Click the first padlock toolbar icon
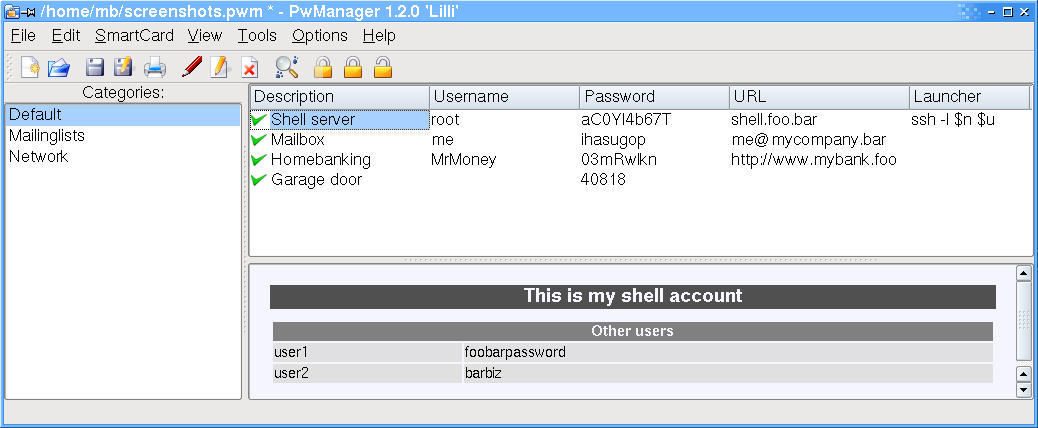The width and height of the screenshot is (1038, 428). pyautogui.click(x=322, y=67)
